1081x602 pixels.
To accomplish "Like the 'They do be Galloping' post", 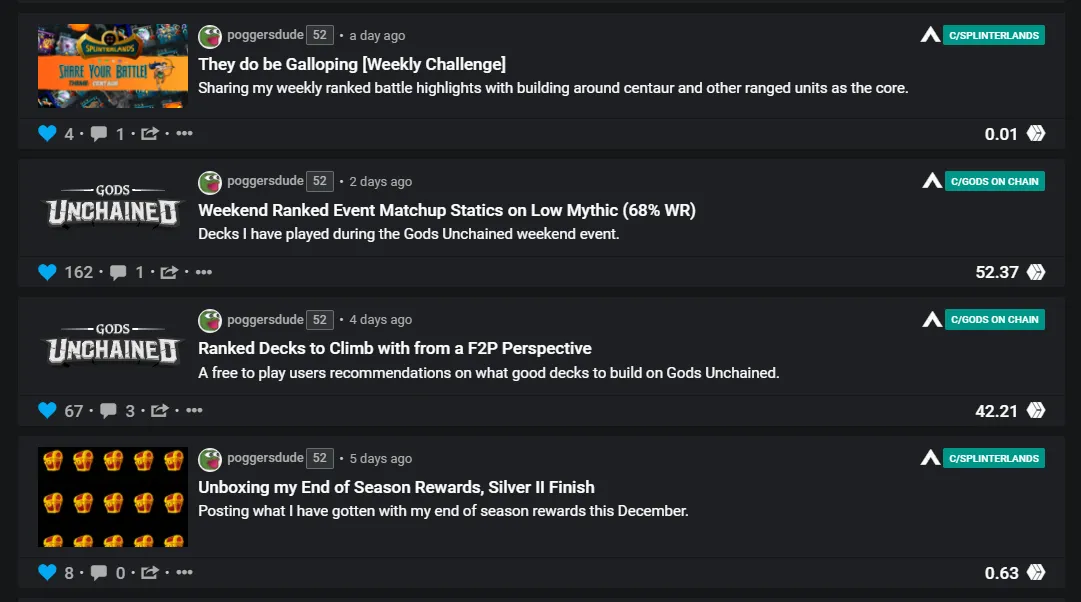I will [x=47, y=133].
